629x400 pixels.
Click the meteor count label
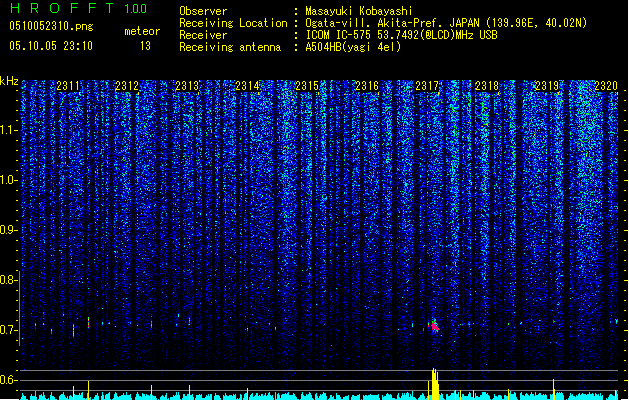(142, 31)
